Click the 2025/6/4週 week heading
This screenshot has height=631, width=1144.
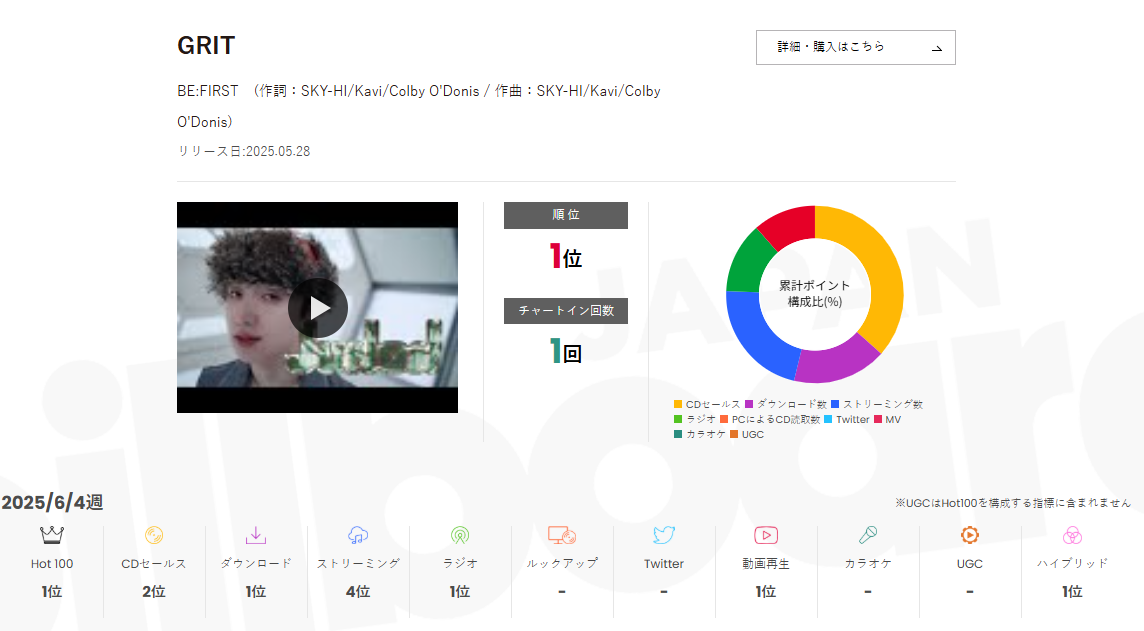[x=53, y=502]
